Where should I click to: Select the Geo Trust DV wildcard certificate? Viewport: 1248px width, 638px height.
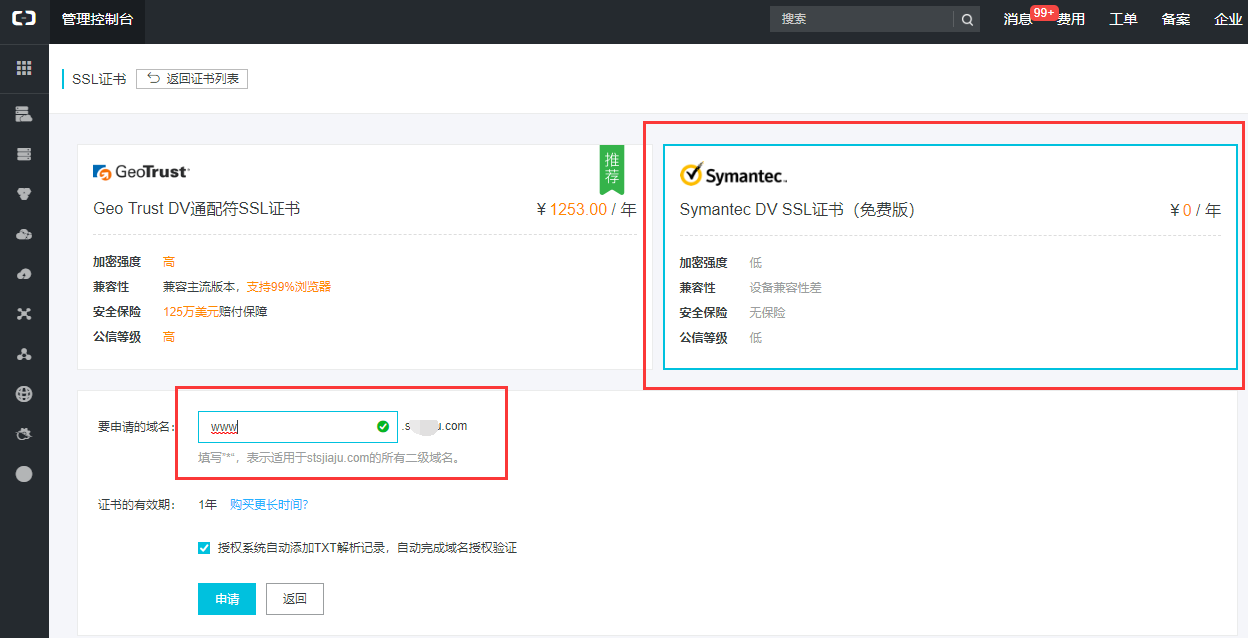point(364,256)
